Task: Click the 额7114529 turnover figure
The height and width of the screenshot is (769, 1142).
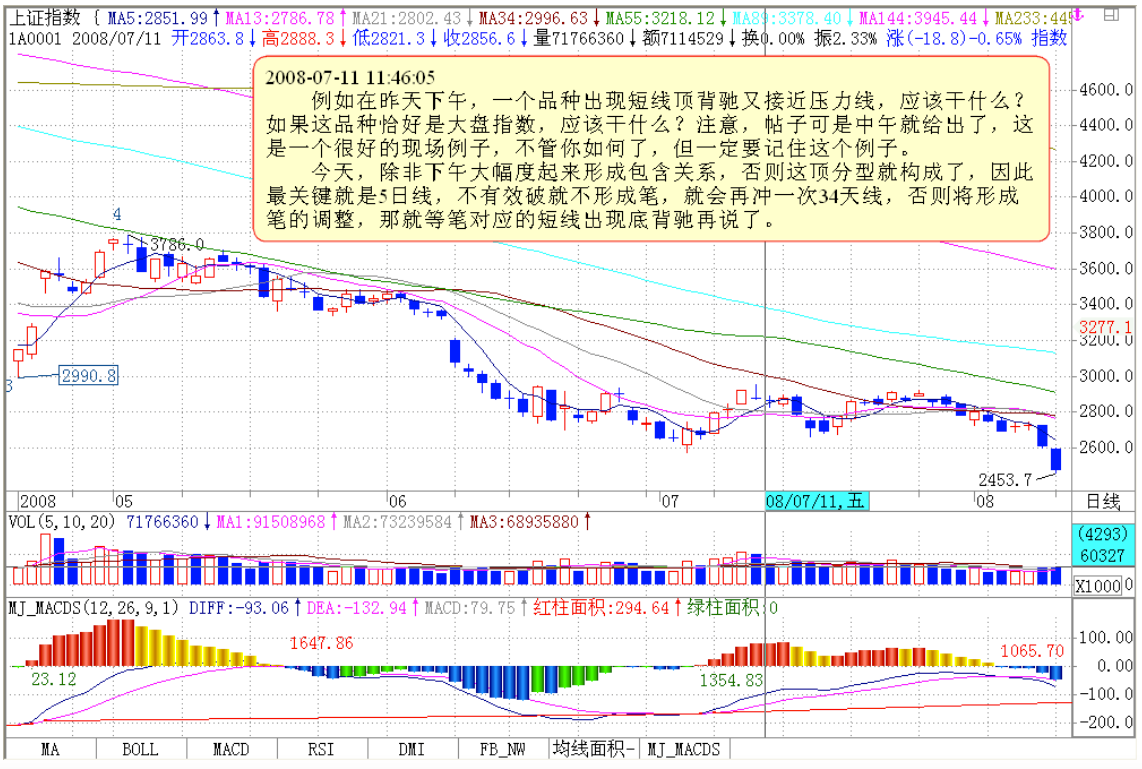Action: [x=683, y=38]
